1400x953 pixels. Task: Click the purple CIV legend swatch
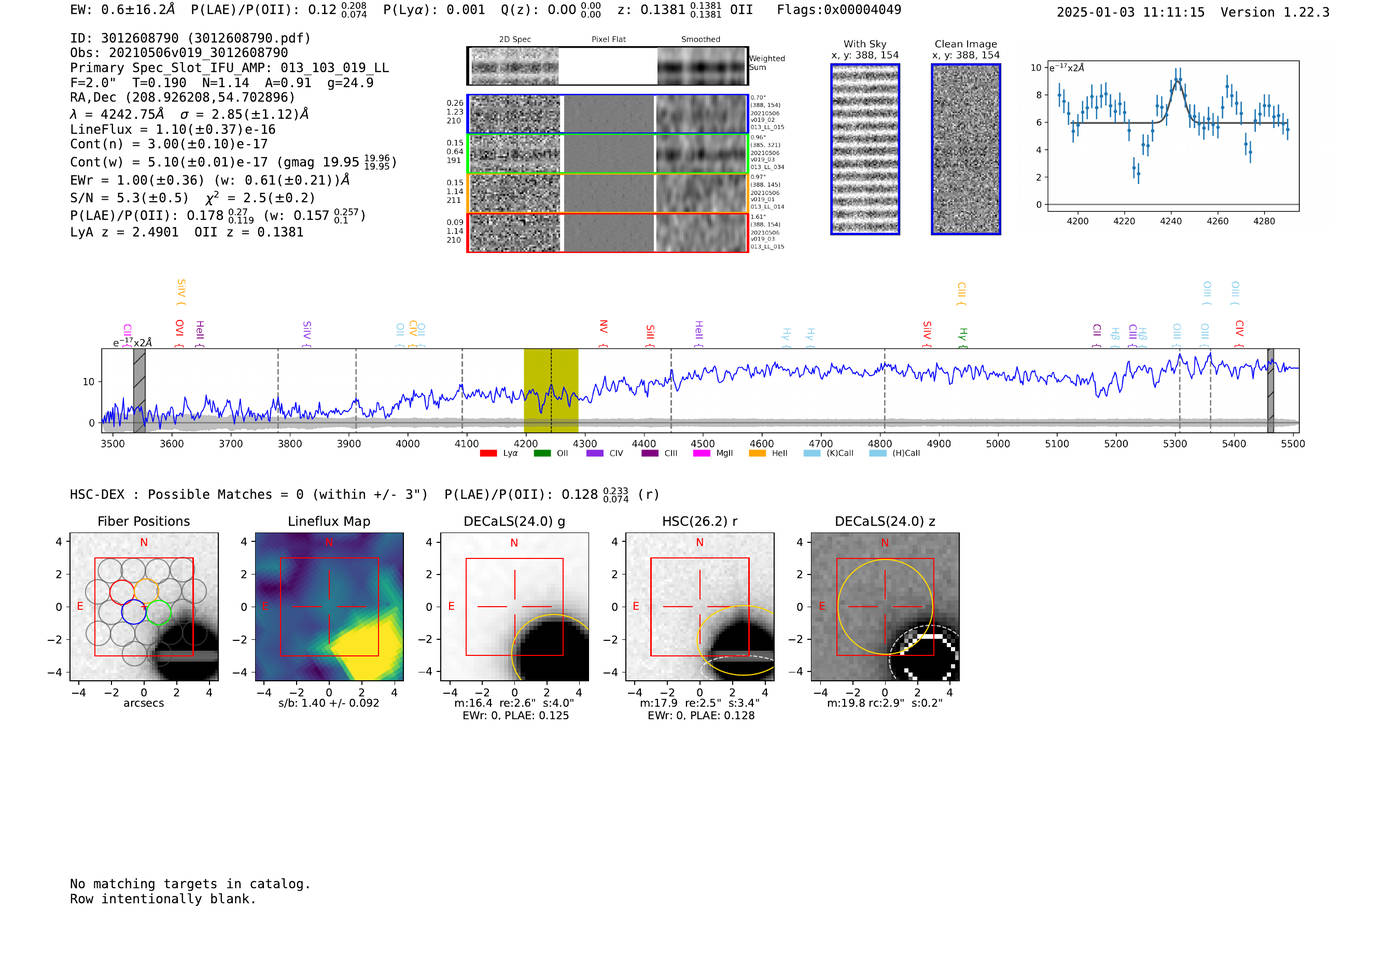coord(595,453)
